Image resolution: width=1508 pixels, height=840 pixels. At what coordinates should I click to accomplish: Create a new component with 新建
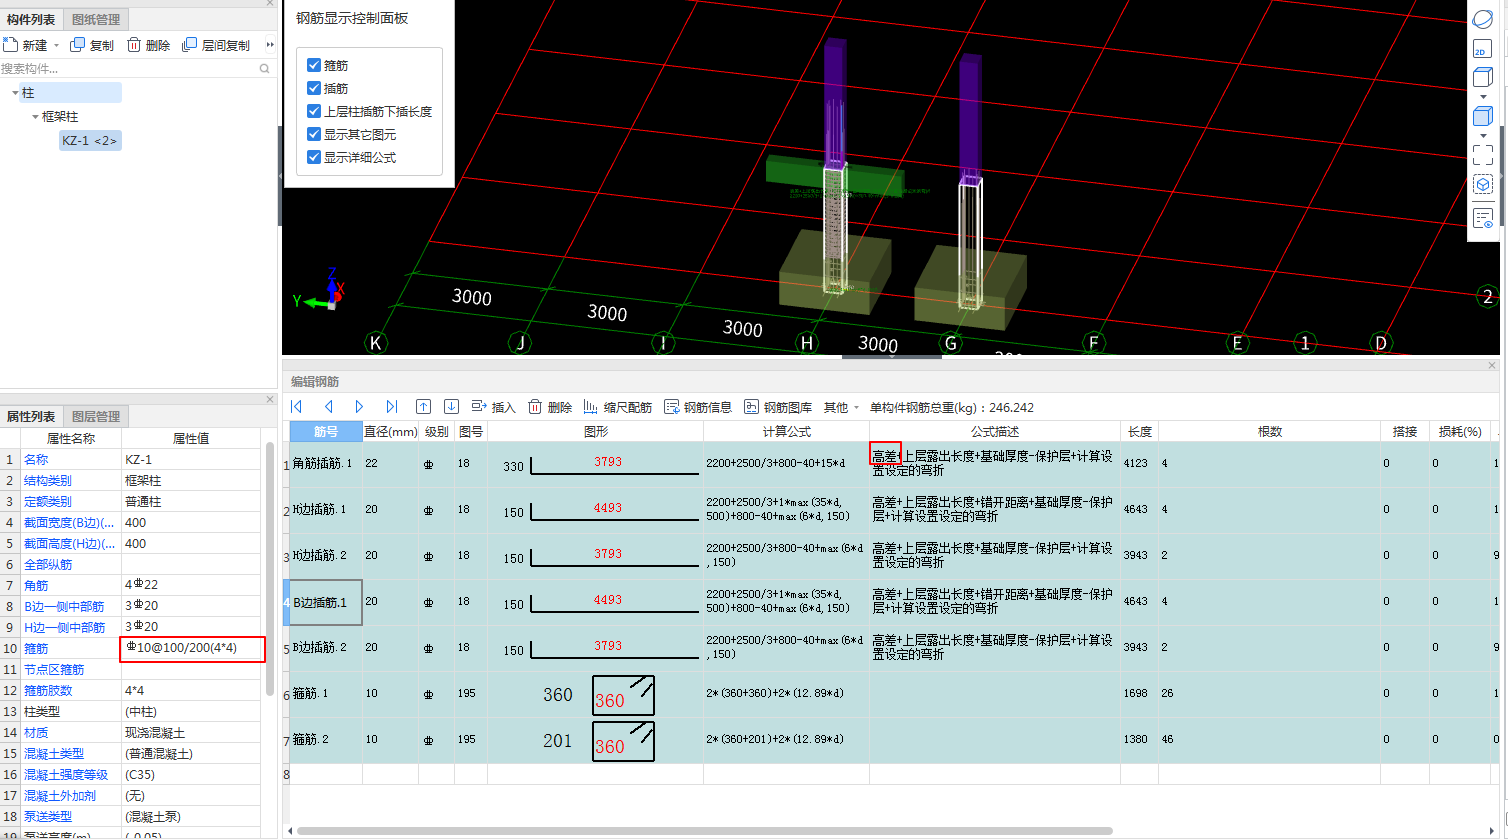click(26, 45)
